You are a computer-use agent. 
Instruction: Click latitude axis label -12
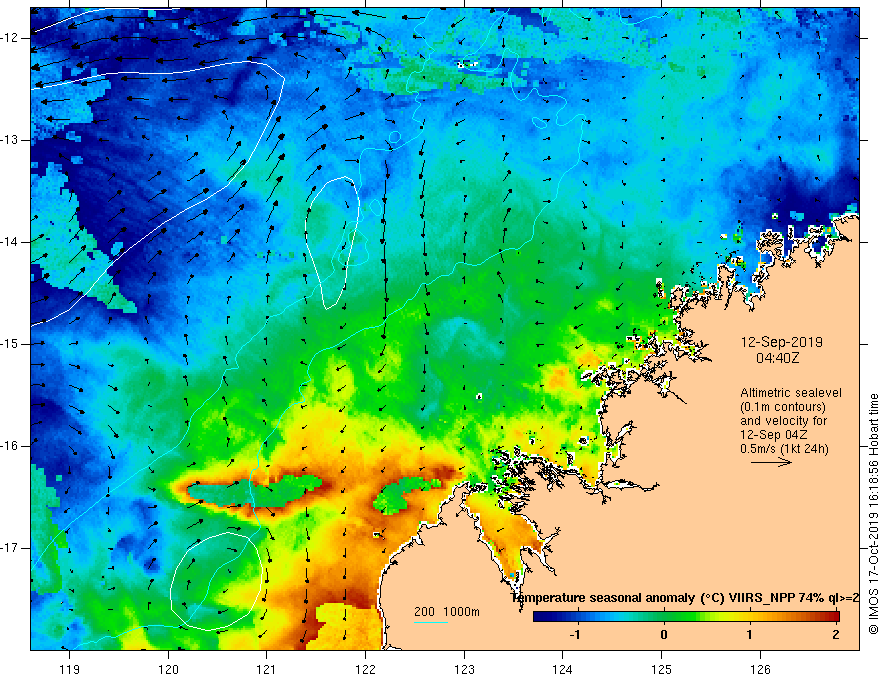point(10,38)
